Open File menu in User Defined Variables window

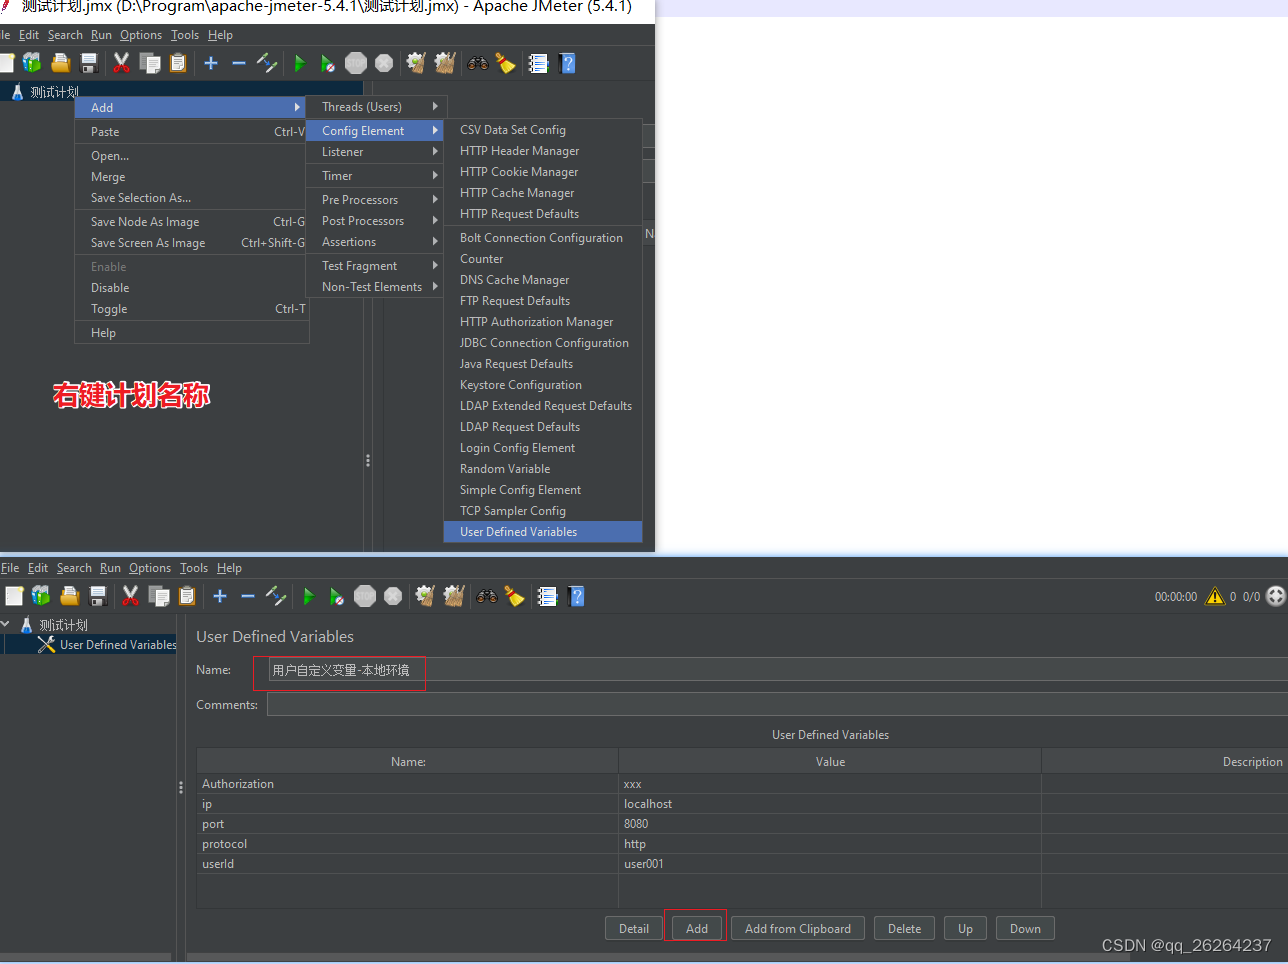click(10, 568)
